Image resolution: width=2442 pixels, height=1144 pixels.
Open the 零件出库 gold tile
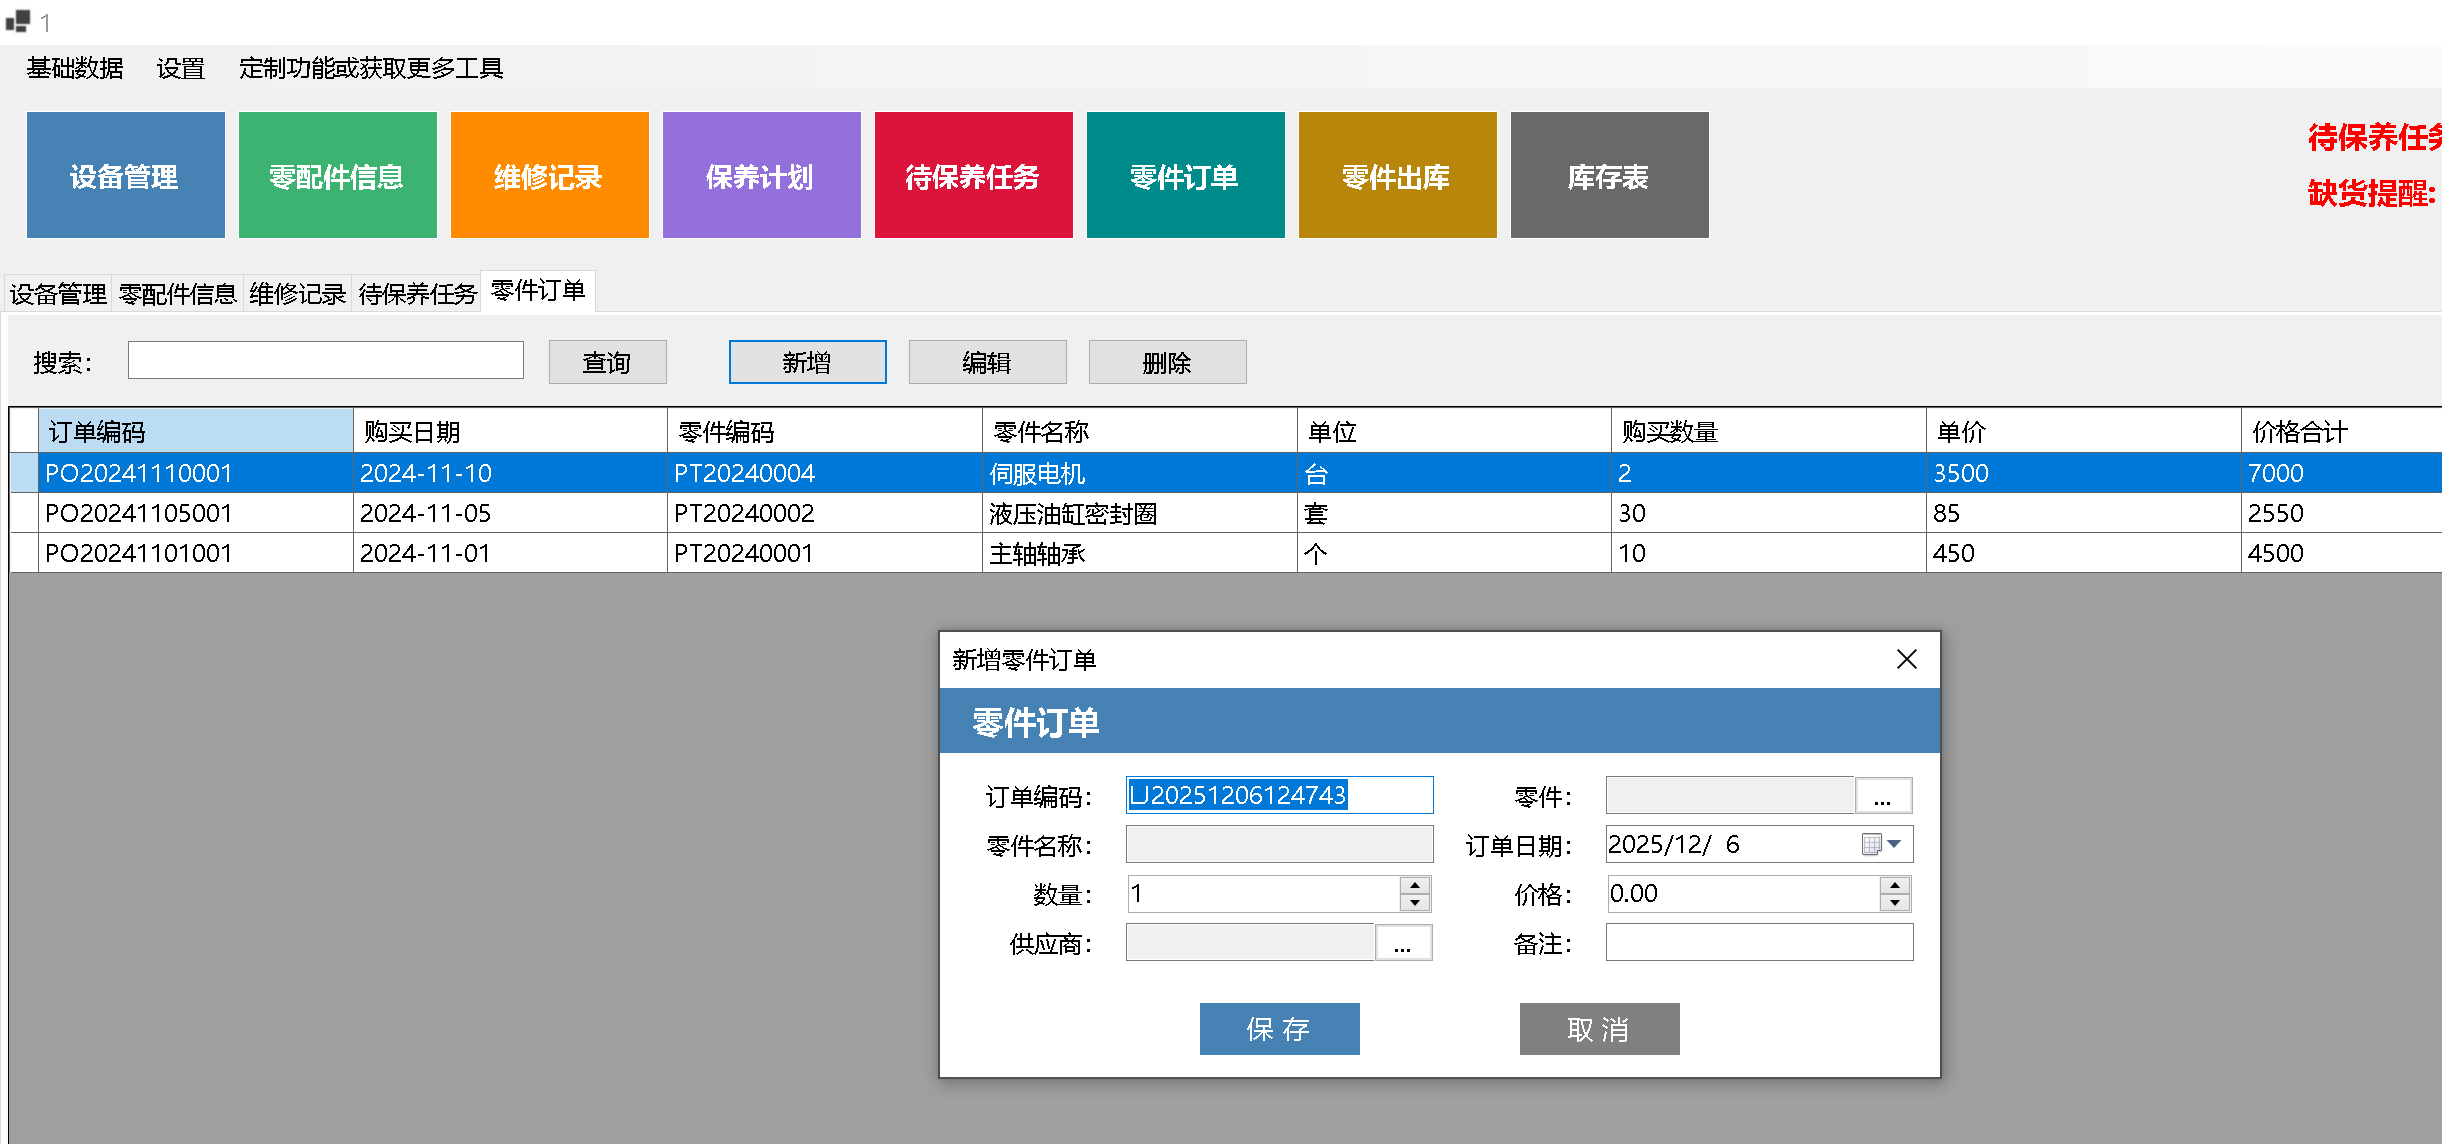[1397, 175]
